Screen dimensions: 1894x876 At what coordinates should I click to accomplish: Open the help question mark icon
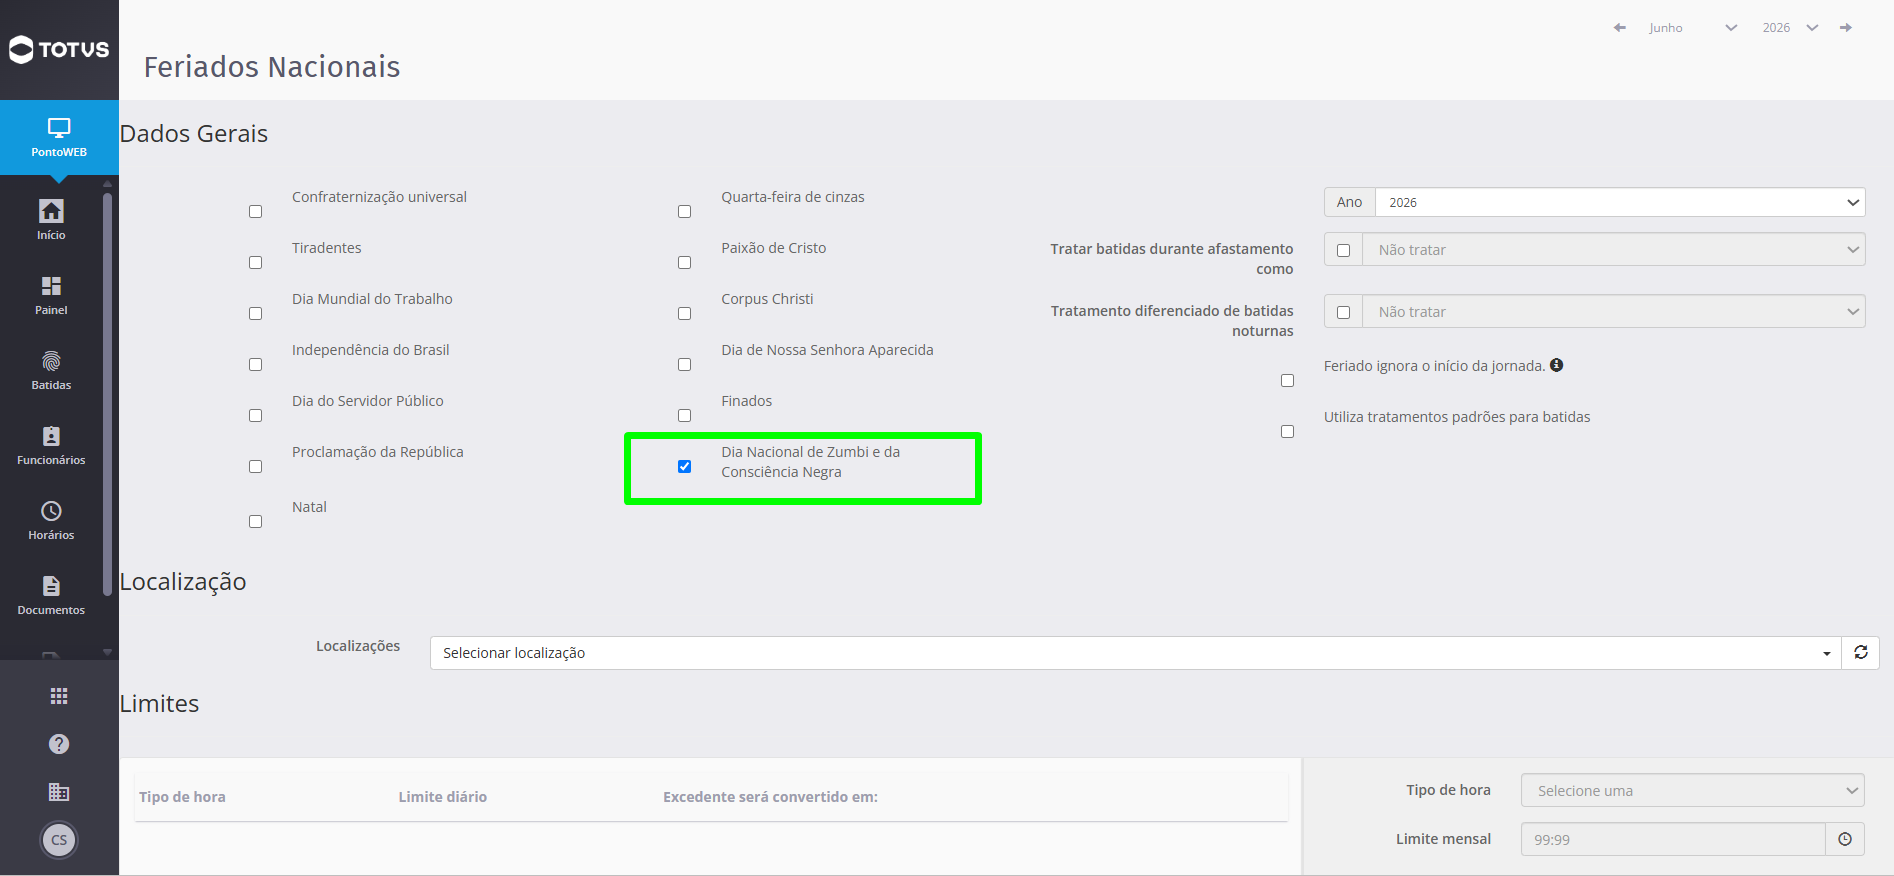pyautogui.click(x=59, y=744)
